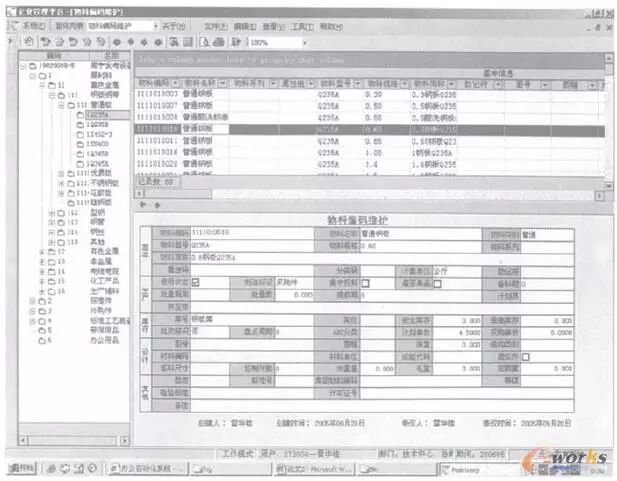The image size is (617, 481).
Task: Click the down arrow of the table's vertical scrollbar
Action: click(609, 185)
